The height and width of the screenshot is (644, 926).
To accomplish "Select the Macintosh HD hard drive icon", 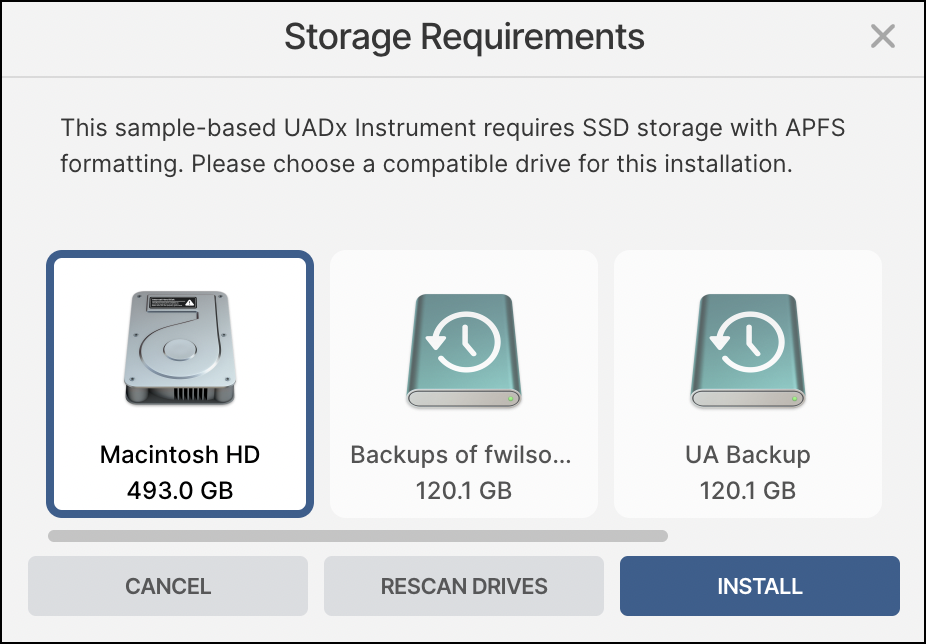I will [x=180, y=348].
